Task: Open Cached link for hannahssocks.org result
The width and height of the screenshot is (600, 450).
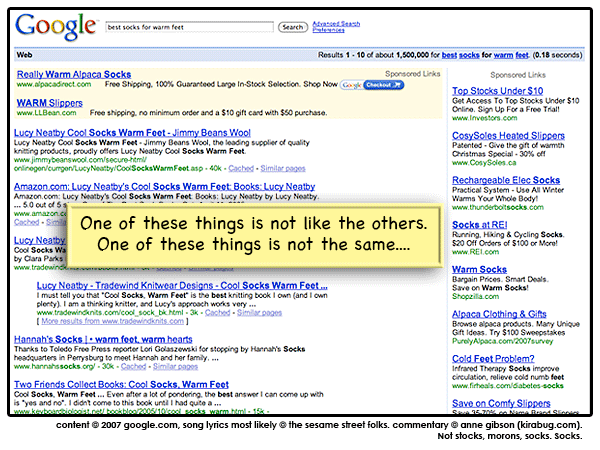Action: [x=133, y=367]
